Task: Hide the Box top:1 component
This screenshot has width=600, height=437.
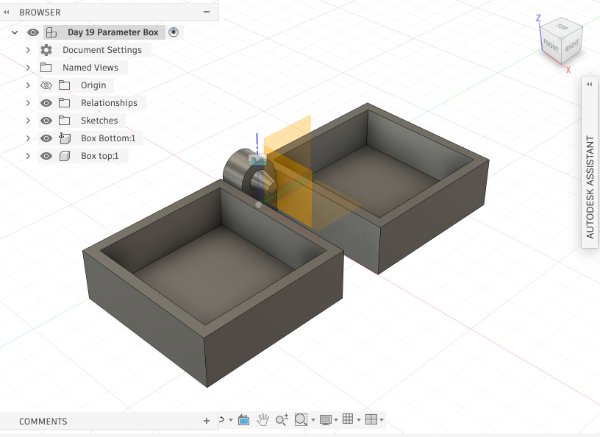Action: coord(46,156)
